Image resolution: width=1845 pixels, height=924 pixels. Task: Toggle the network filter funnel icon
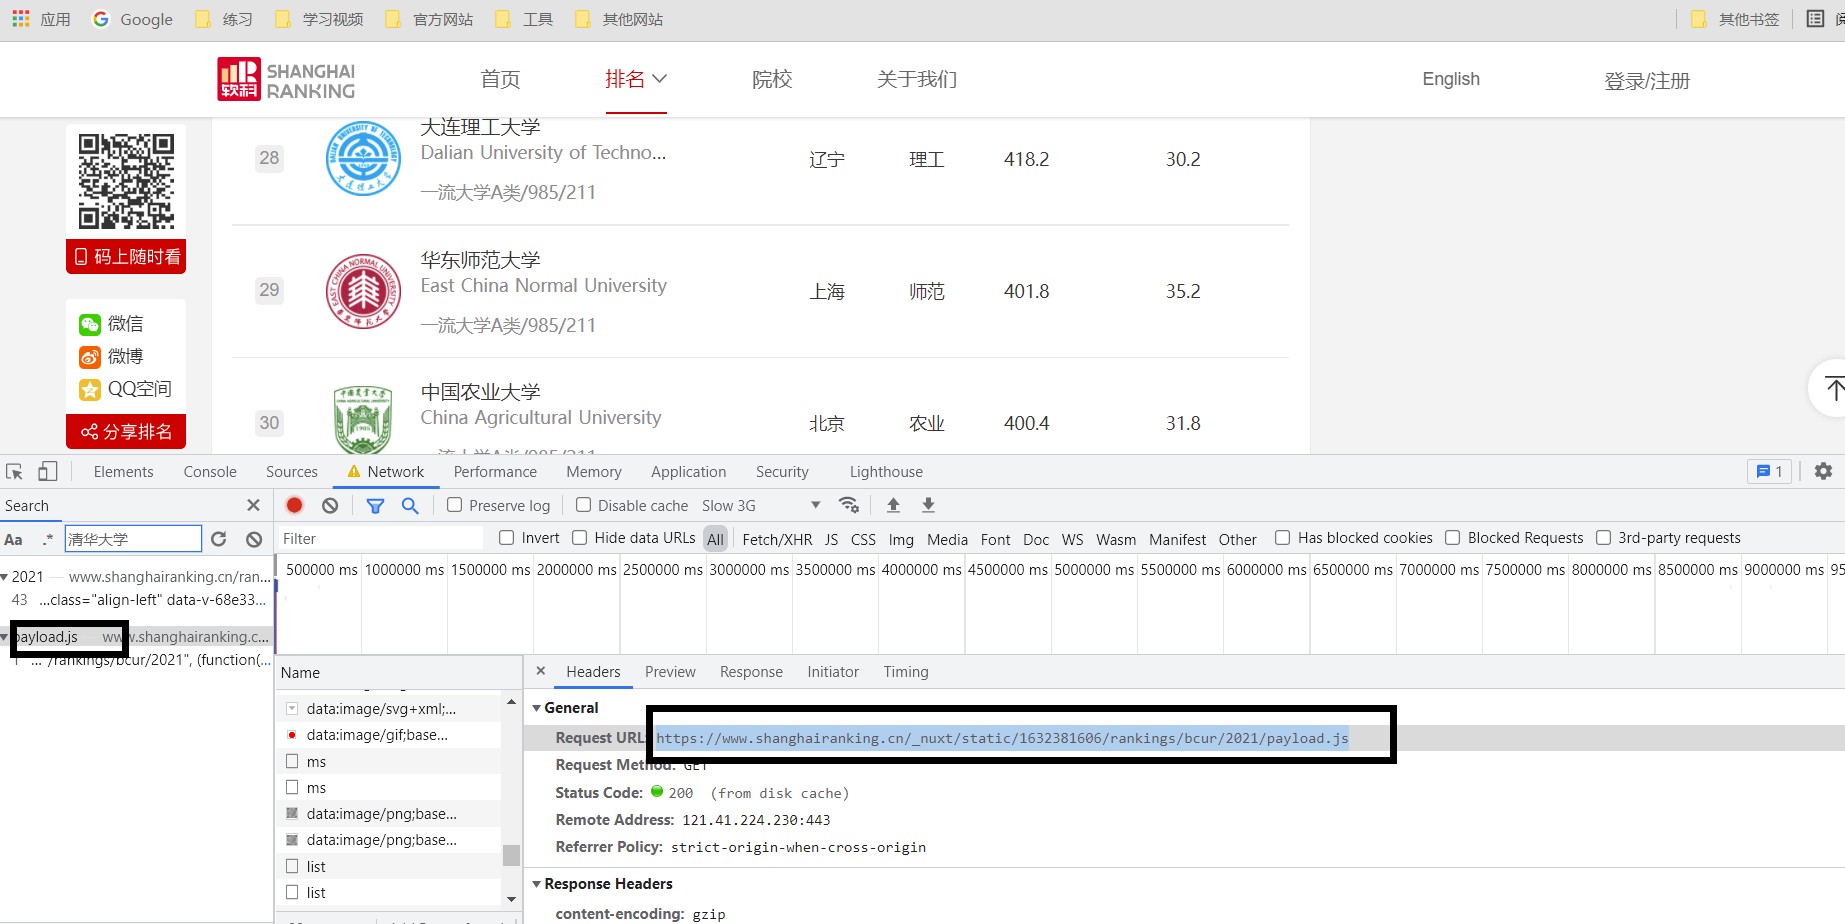[x=375, y=505]
